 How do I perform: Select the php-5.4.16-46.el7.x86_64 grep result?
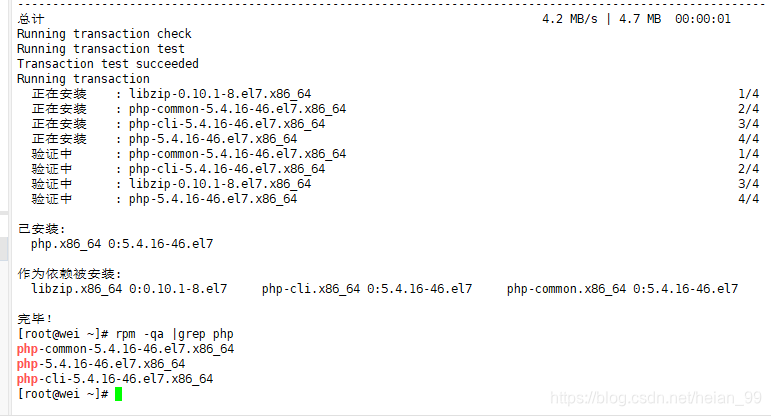101,364
